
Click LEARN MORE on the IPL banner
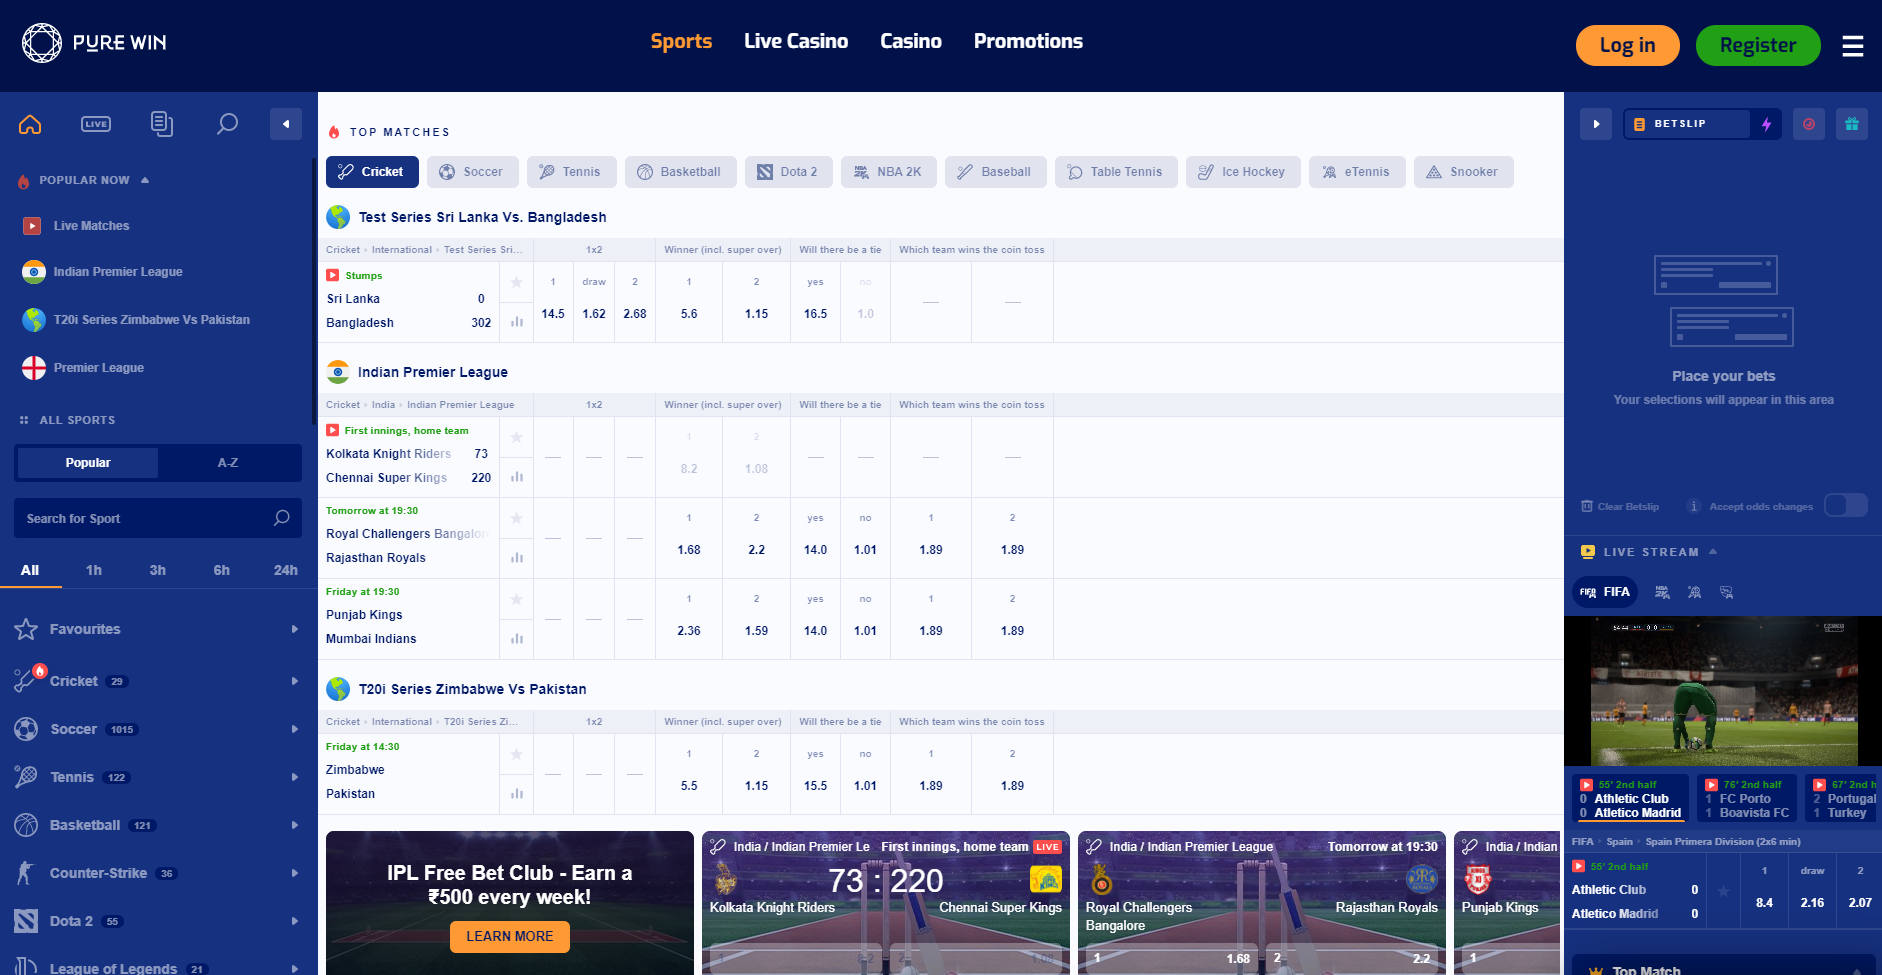510,936
